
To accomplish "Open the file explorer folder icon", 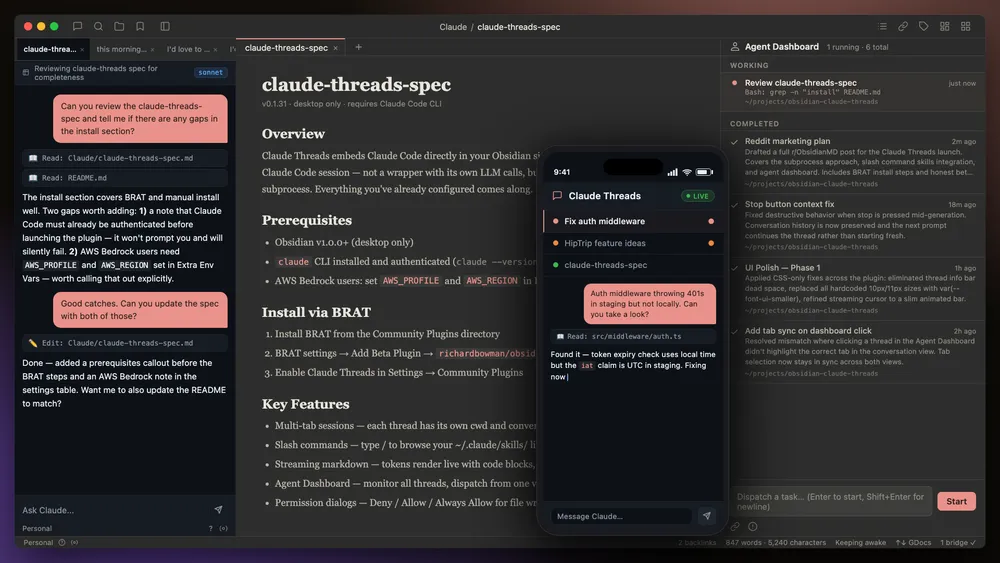I will tap(119, 26).
